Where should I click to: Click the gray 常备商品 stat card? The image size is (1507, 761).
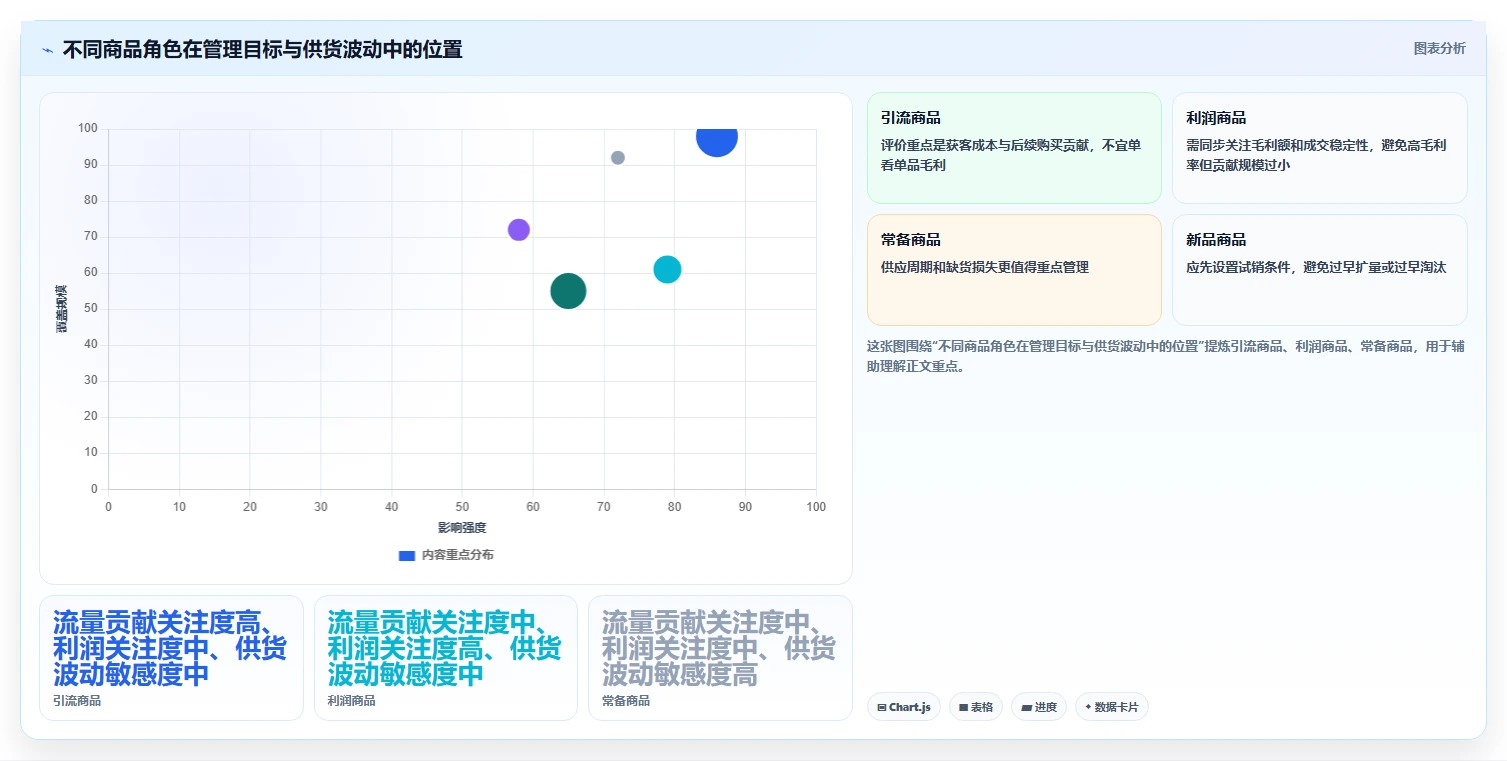coord(720,658)
